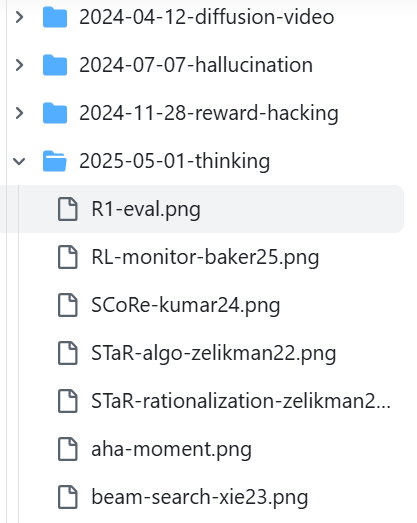Click the open folder icon of 2025-05-01-thinking
Screen dimensions: 417x523
coord(55,161)
